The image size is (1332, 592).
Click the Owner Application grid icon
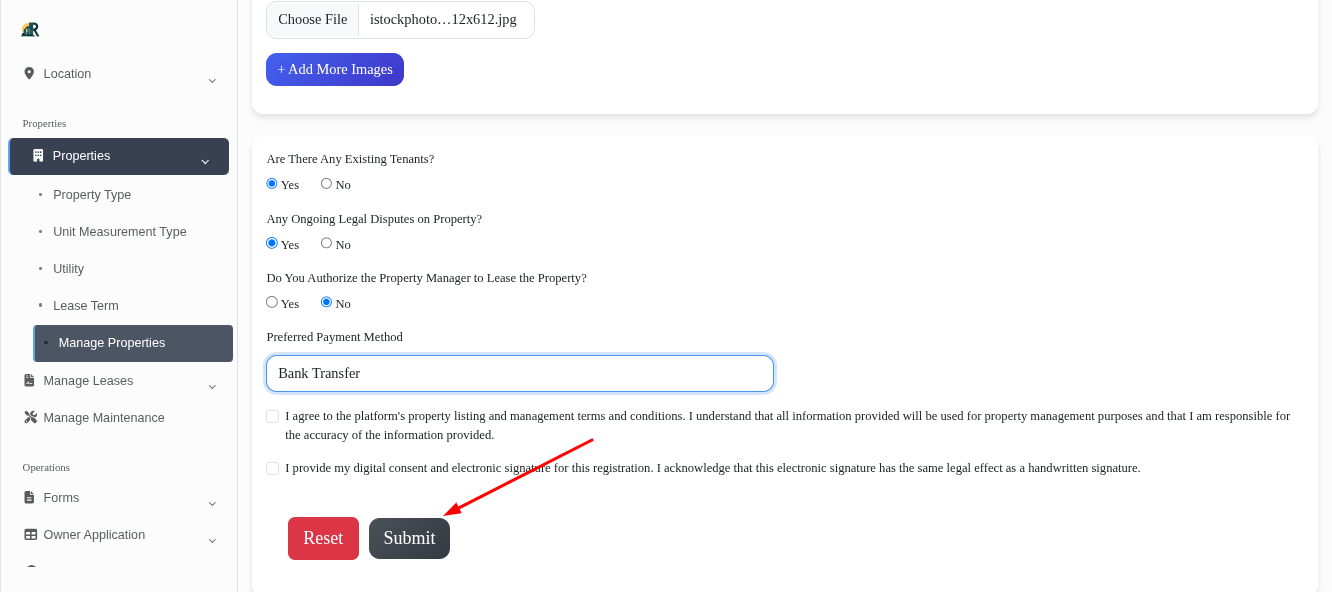tap(29, 534)
